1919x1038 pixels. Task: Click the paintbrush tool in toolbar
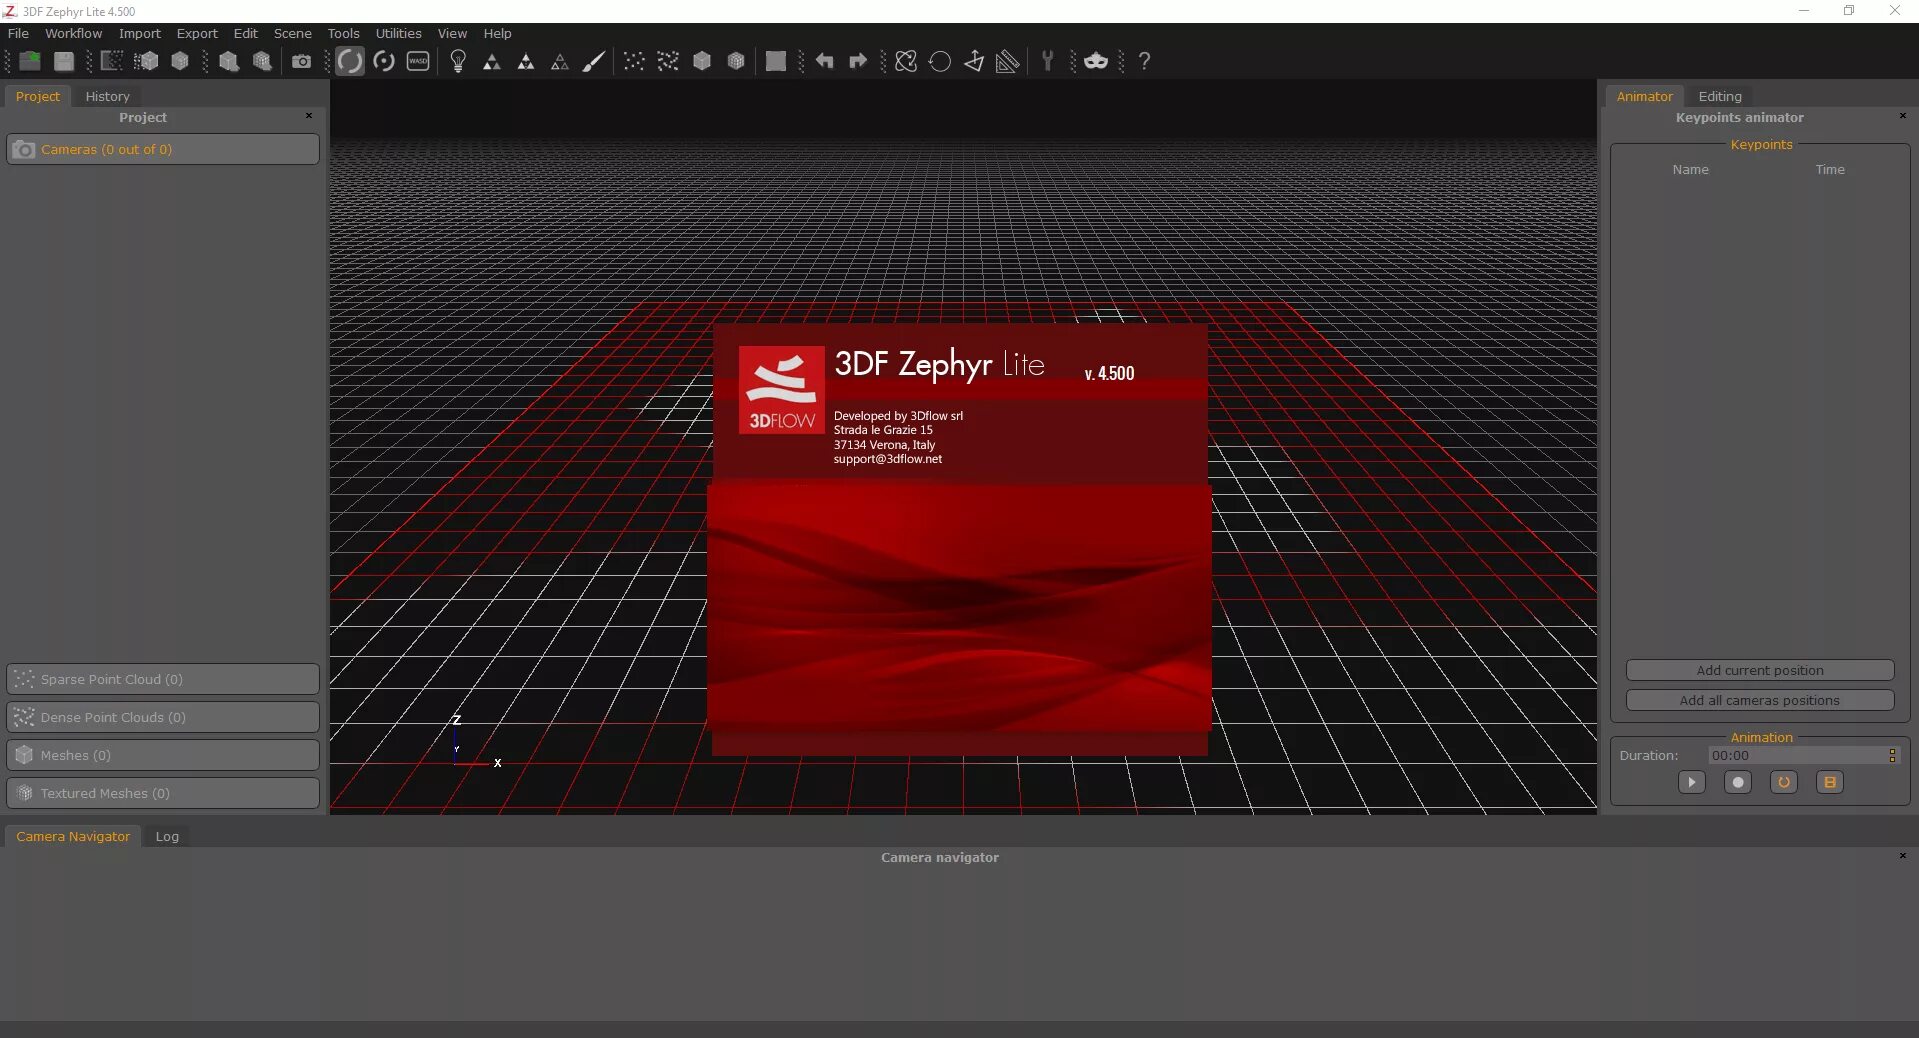click(594, 61)
